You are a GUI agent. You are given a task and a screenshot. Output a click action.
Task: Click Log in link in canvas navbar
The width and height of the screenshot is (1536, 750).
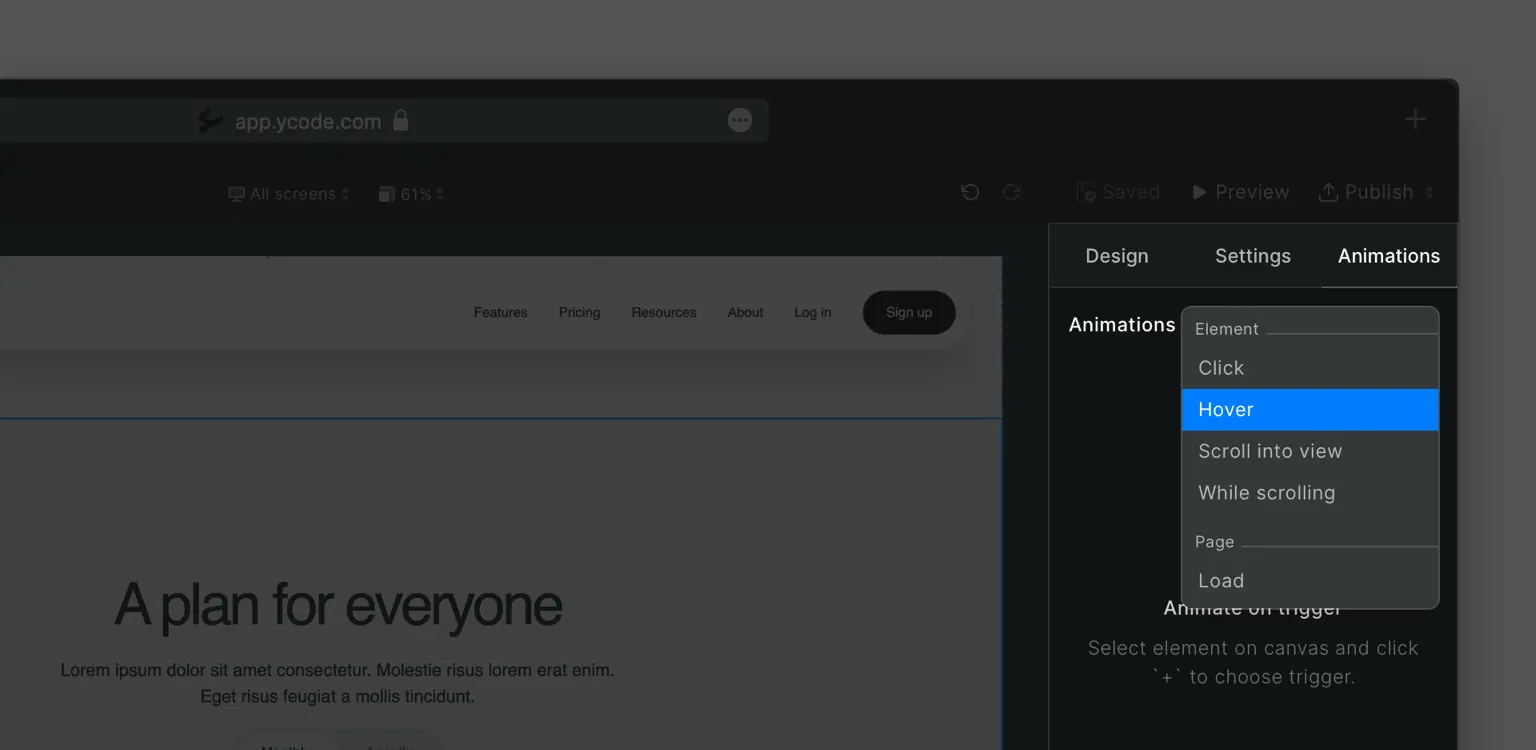tap(813, 312)
